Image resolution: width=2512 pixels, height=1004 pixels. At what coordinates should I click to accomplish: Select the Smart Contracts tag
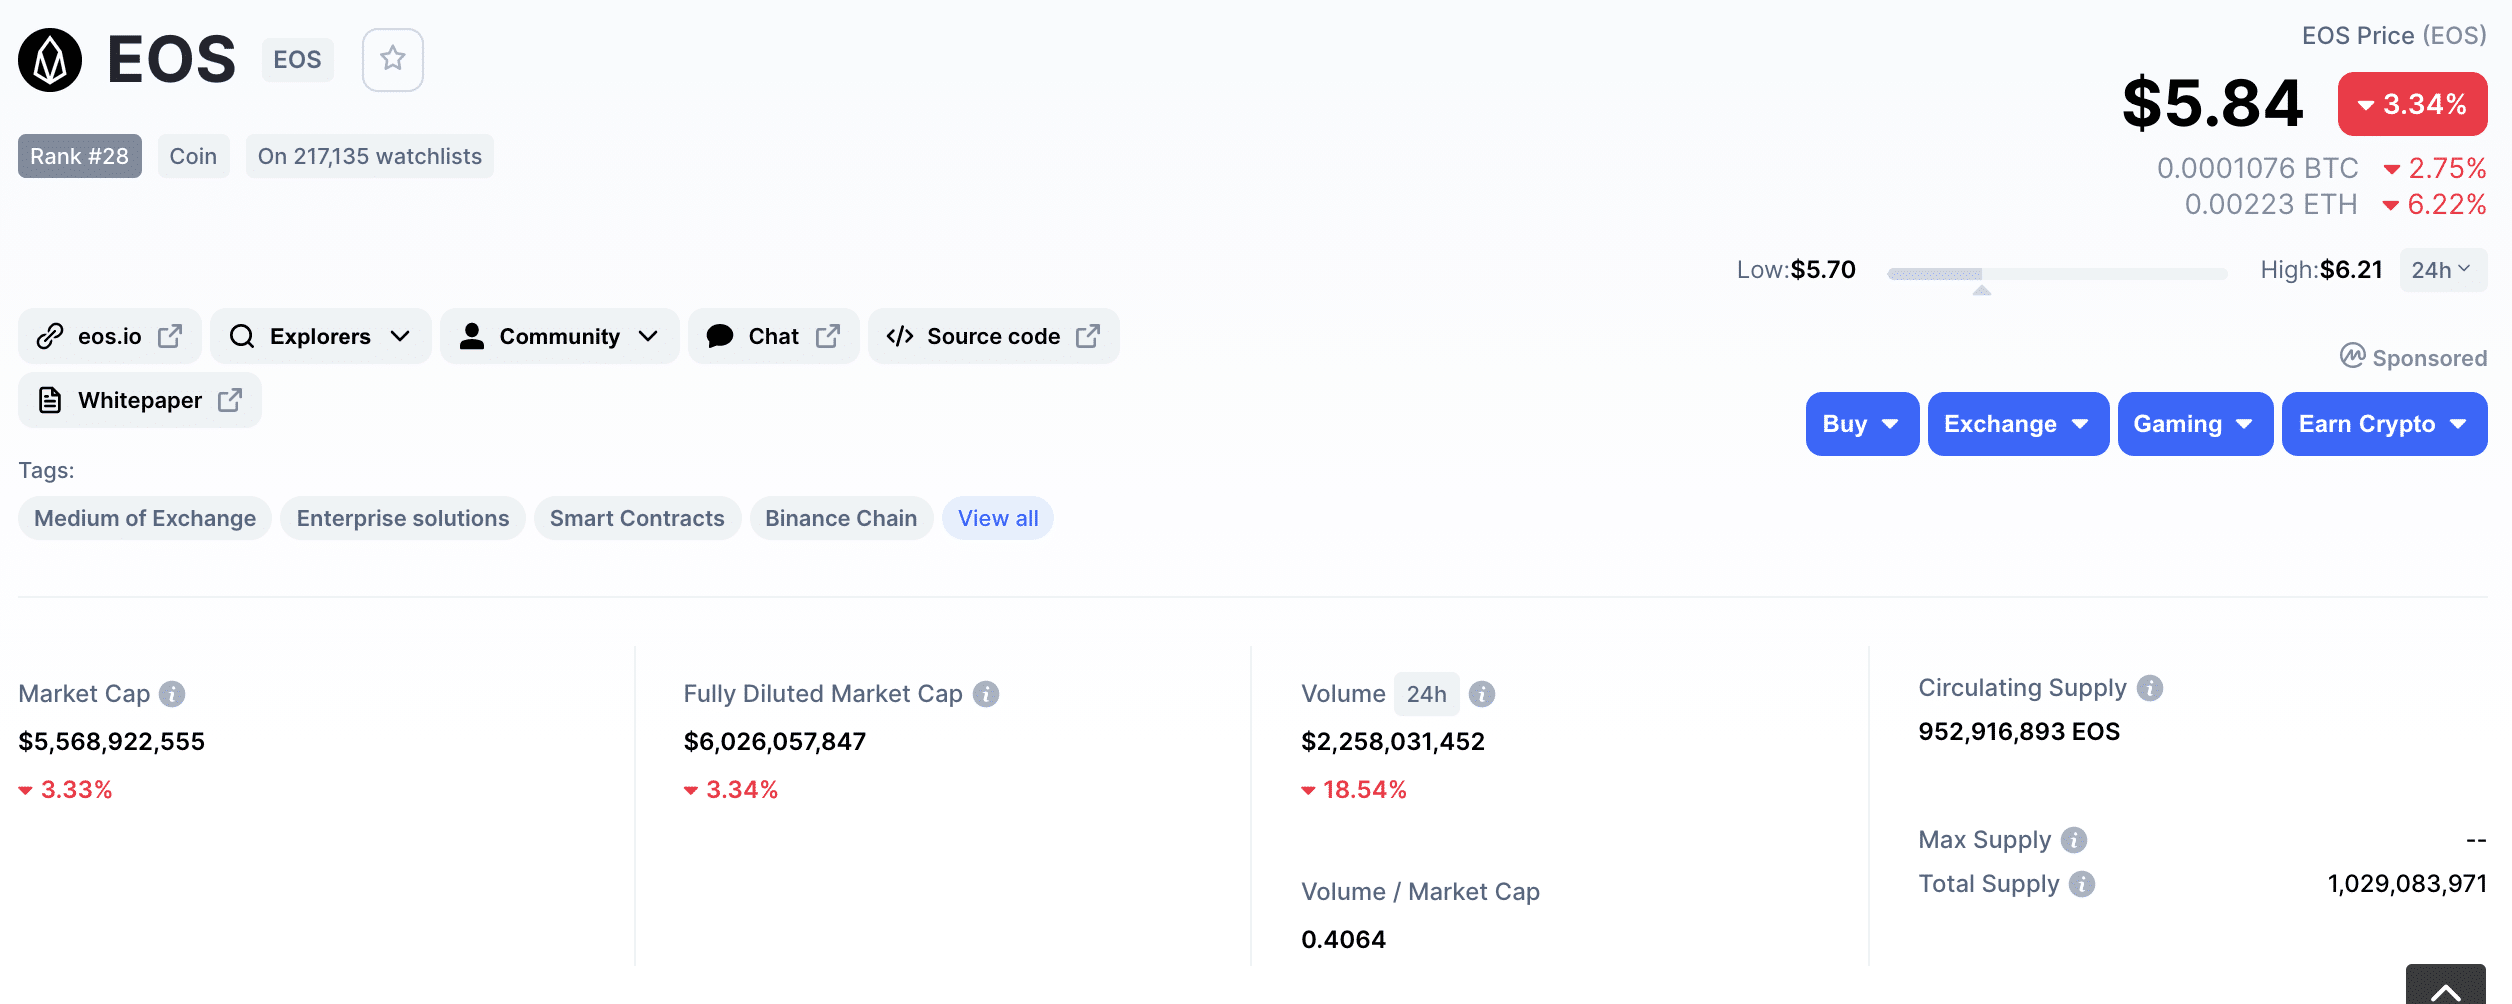[x=637, y=518]
